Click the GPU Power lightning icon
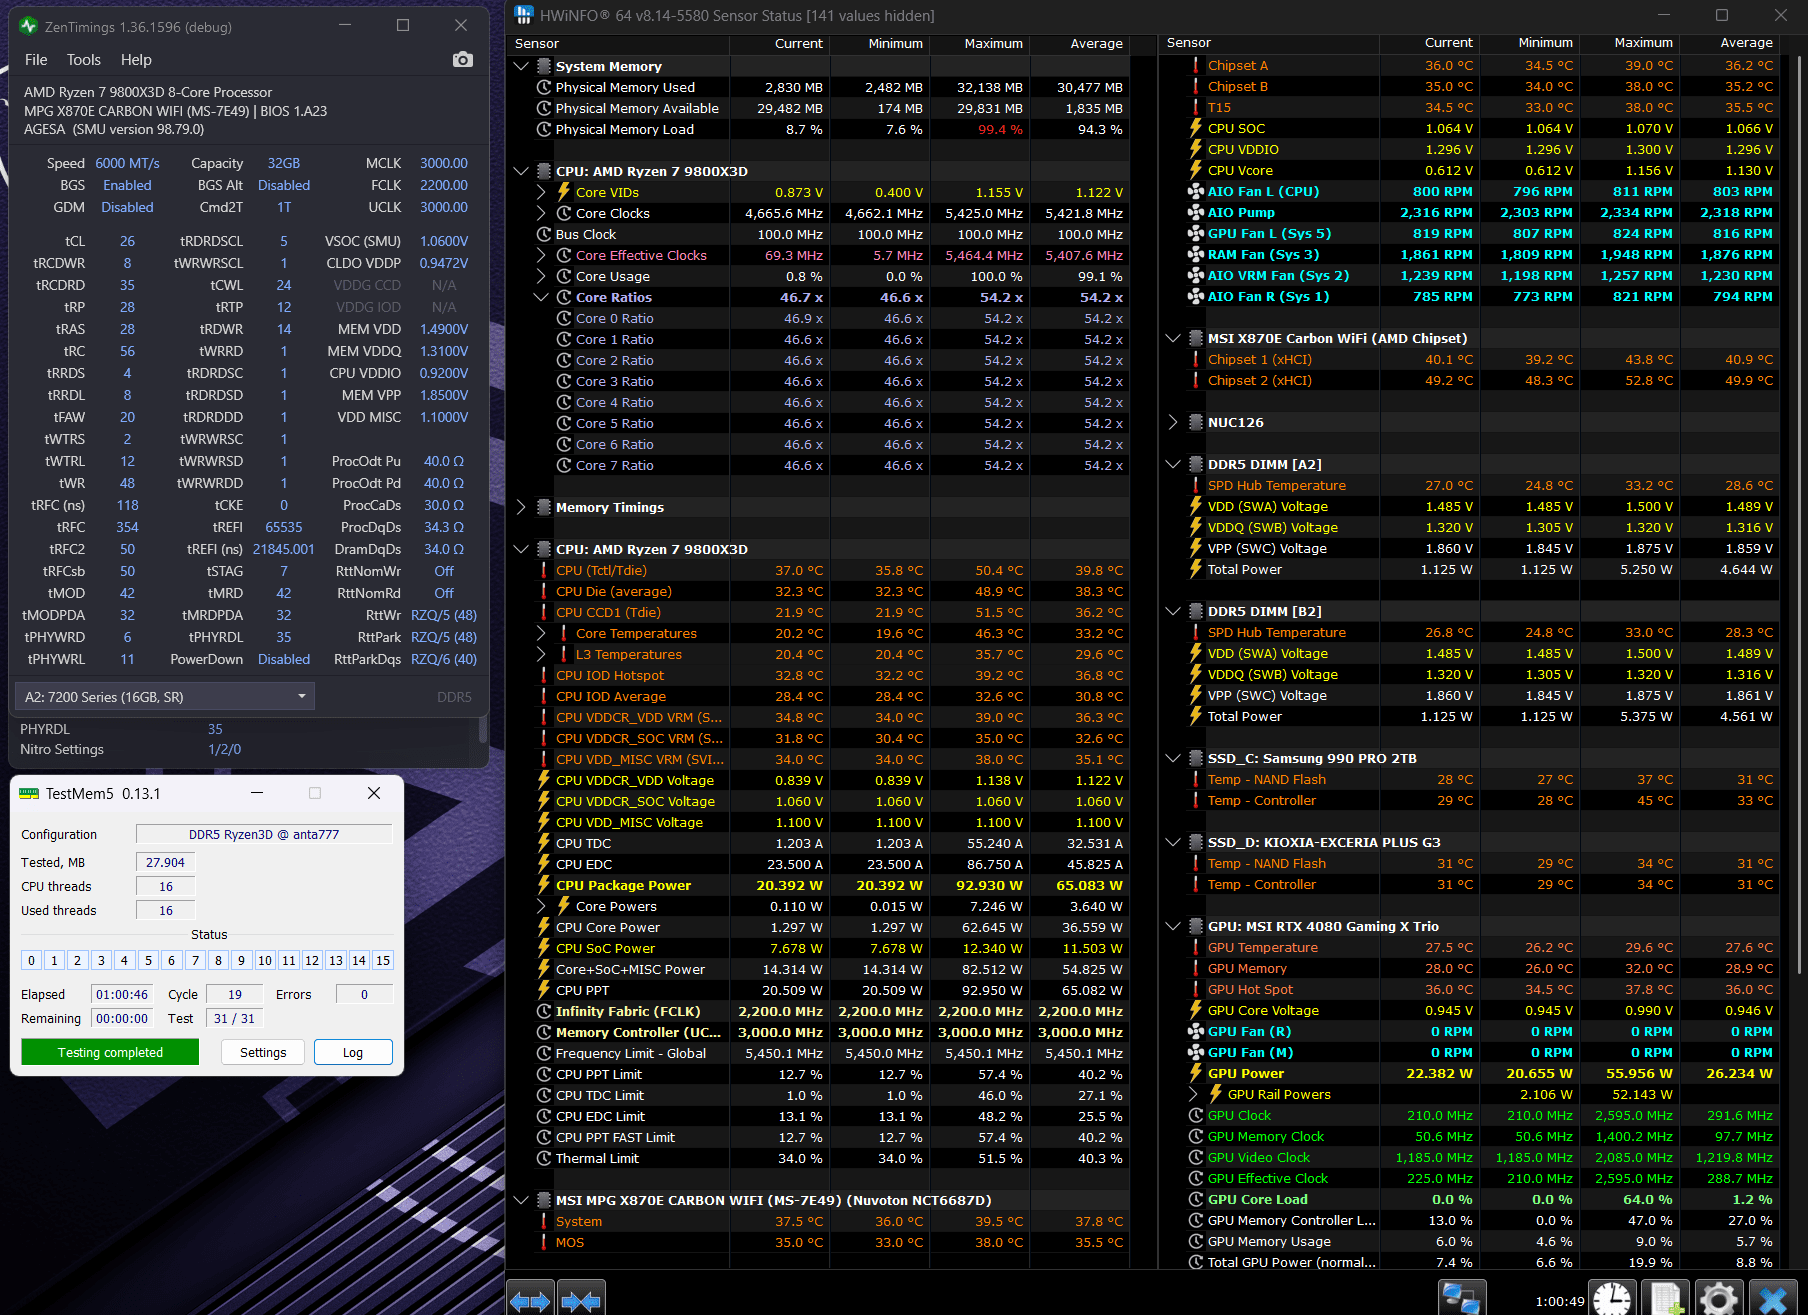This screenshot has width=1808, height=1315. click(x=1195, y=1073)
